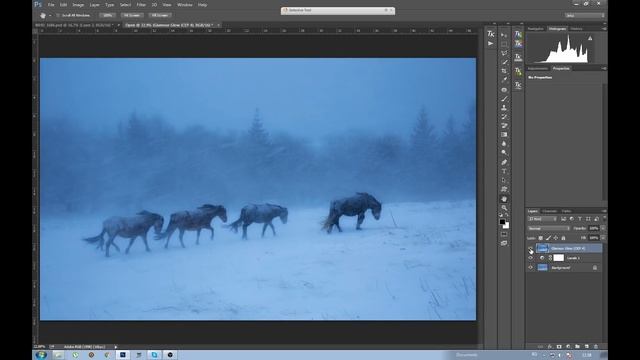Open Hand tool preset picker arrow
The image size is (640, 360).
(x=50, y=16)
